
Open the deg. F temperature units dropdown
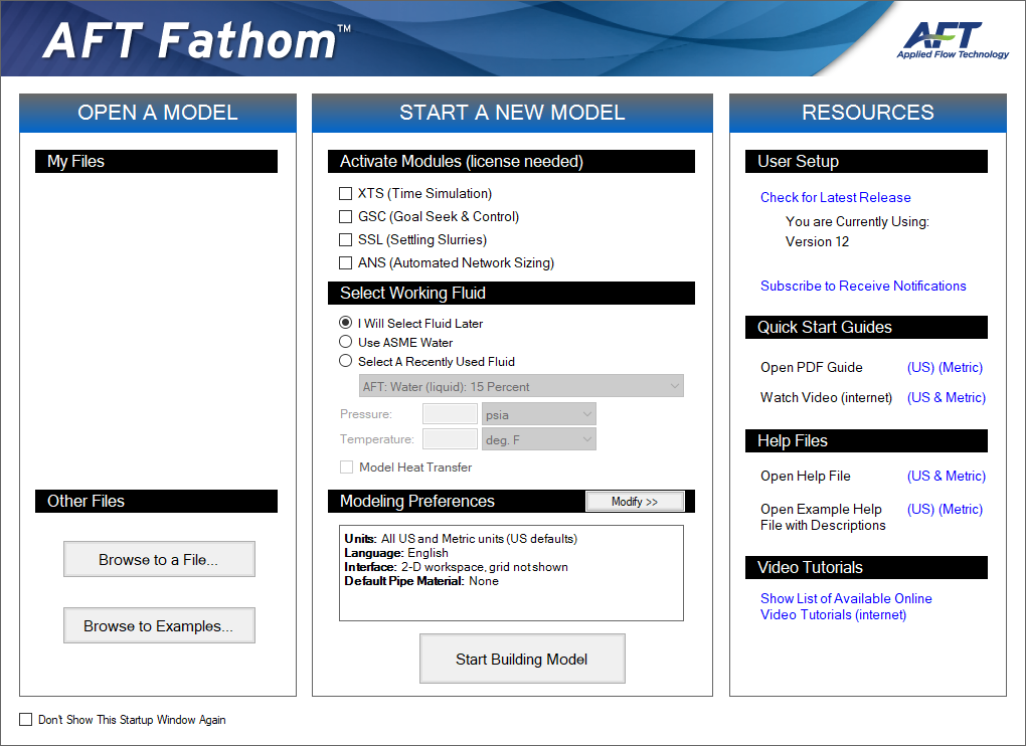click(539, 440)
